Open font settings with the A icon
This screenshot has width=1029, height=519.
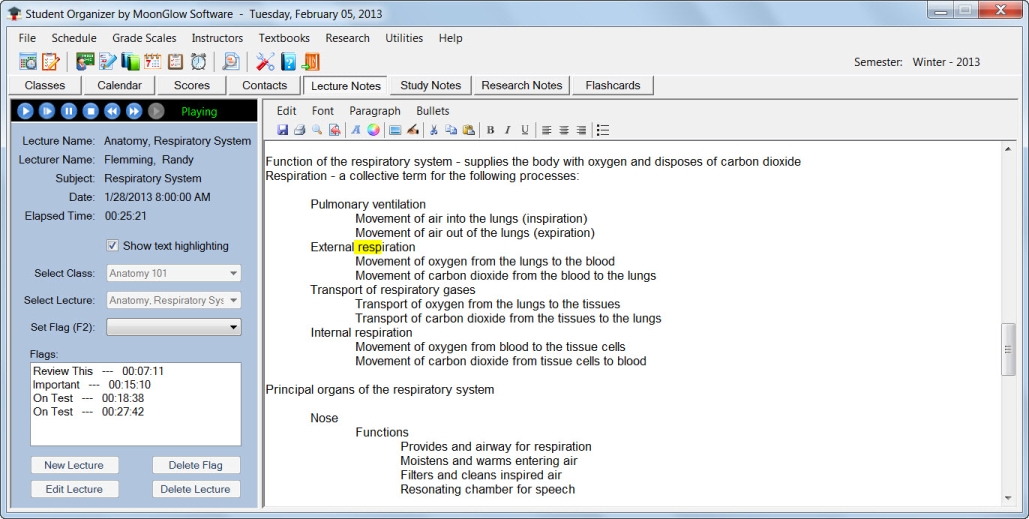point(356,130)
